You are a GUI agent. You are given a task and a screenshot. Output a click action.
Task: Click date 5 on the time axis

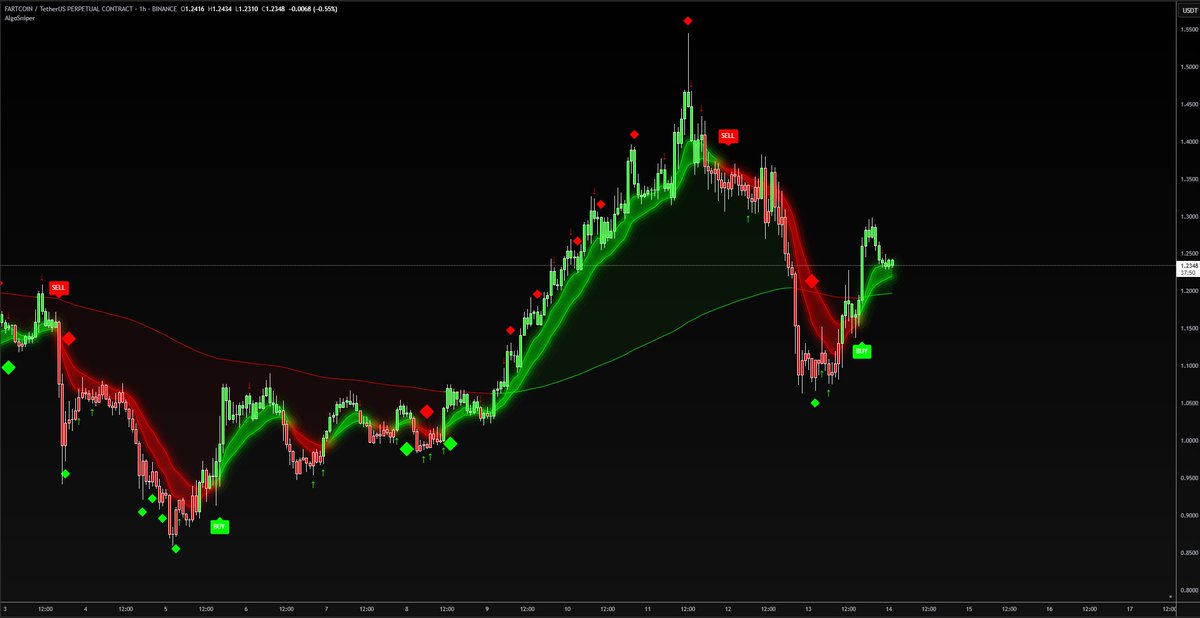166,608
